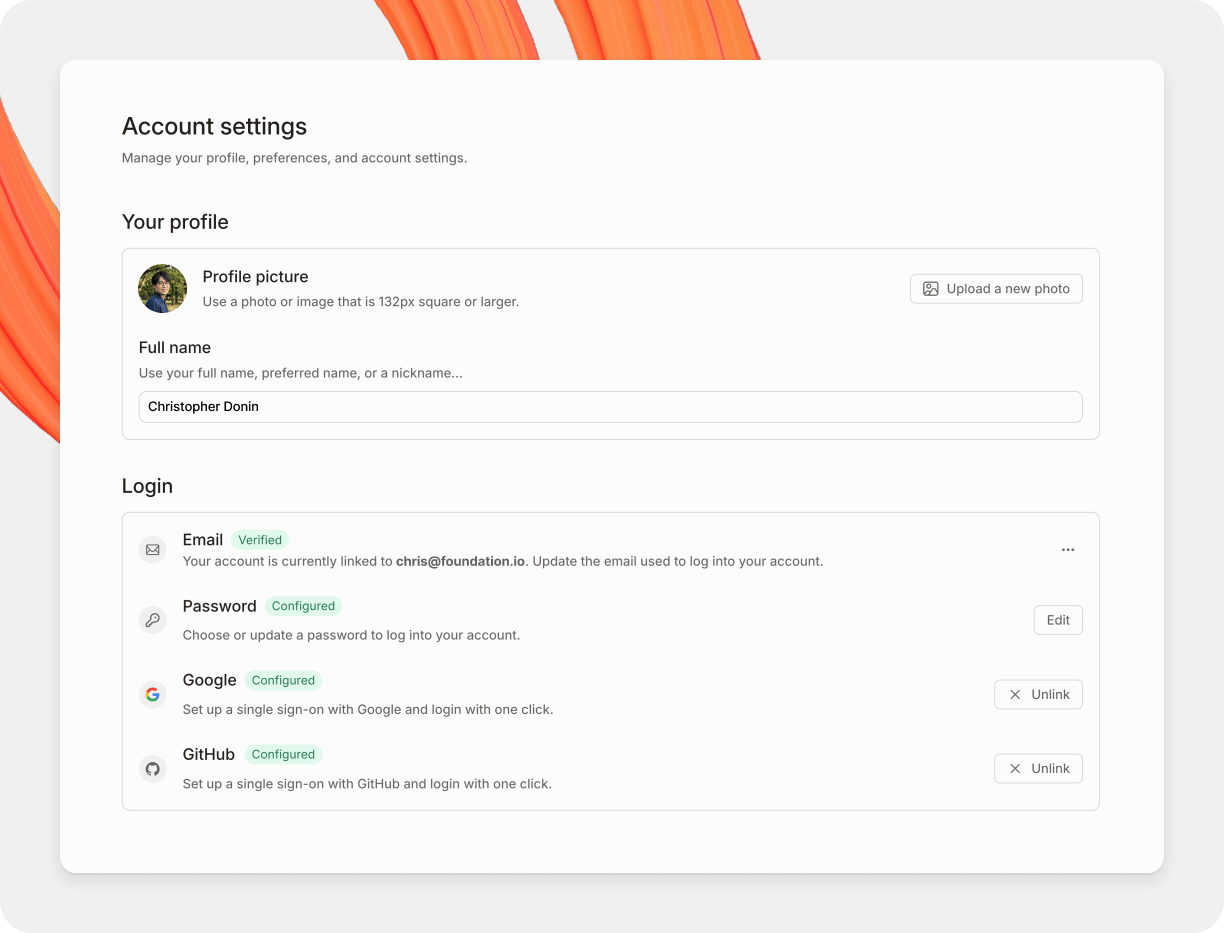
Task: Click the X icon on the GitHub Unlink button
Action: click(x=1015, y=768)
